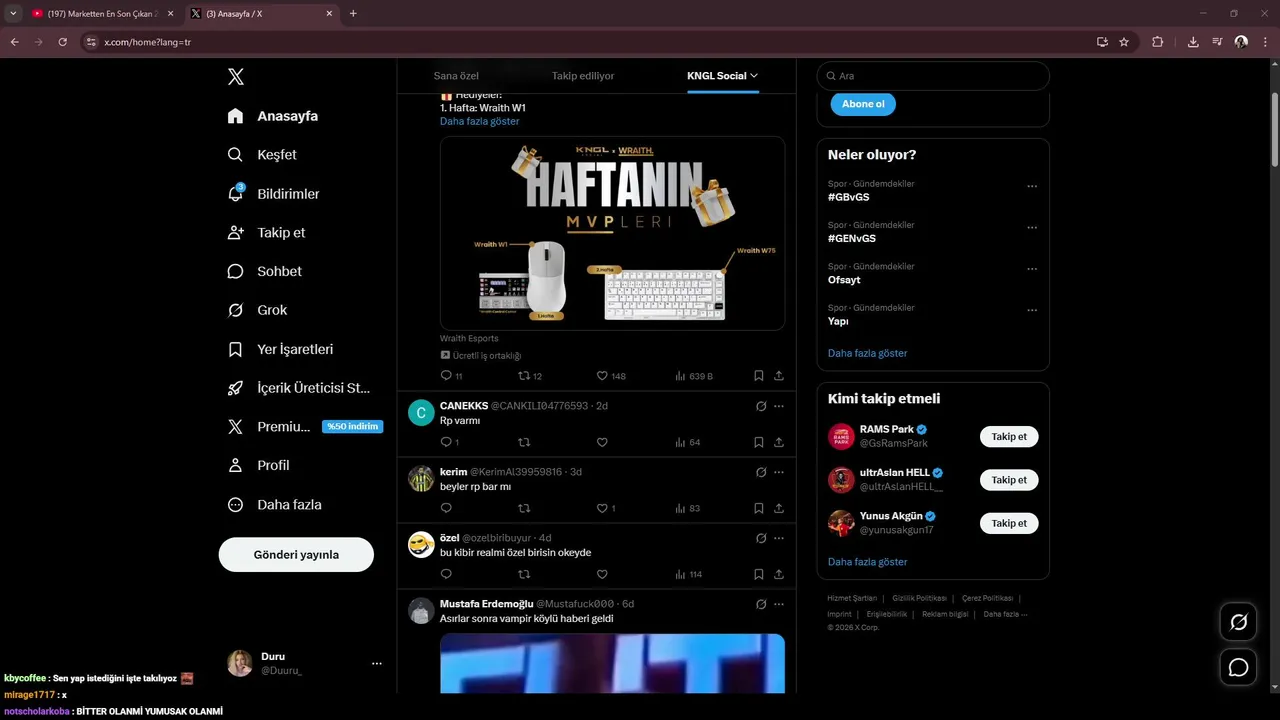Open HAFTANIN MVP'leri post image
The height and width of the screenshot is (720, 1280).
[x=612, y=233]
